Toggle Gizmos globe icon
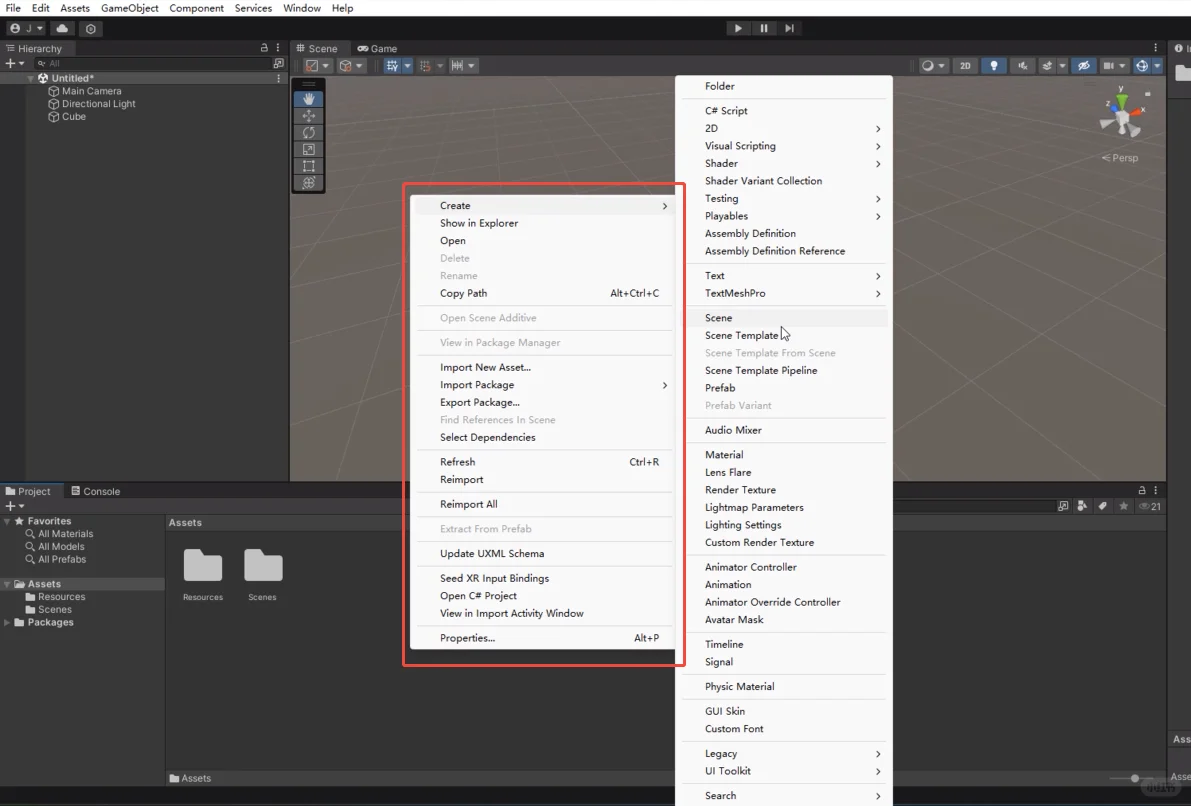 tap(1142, 65)
